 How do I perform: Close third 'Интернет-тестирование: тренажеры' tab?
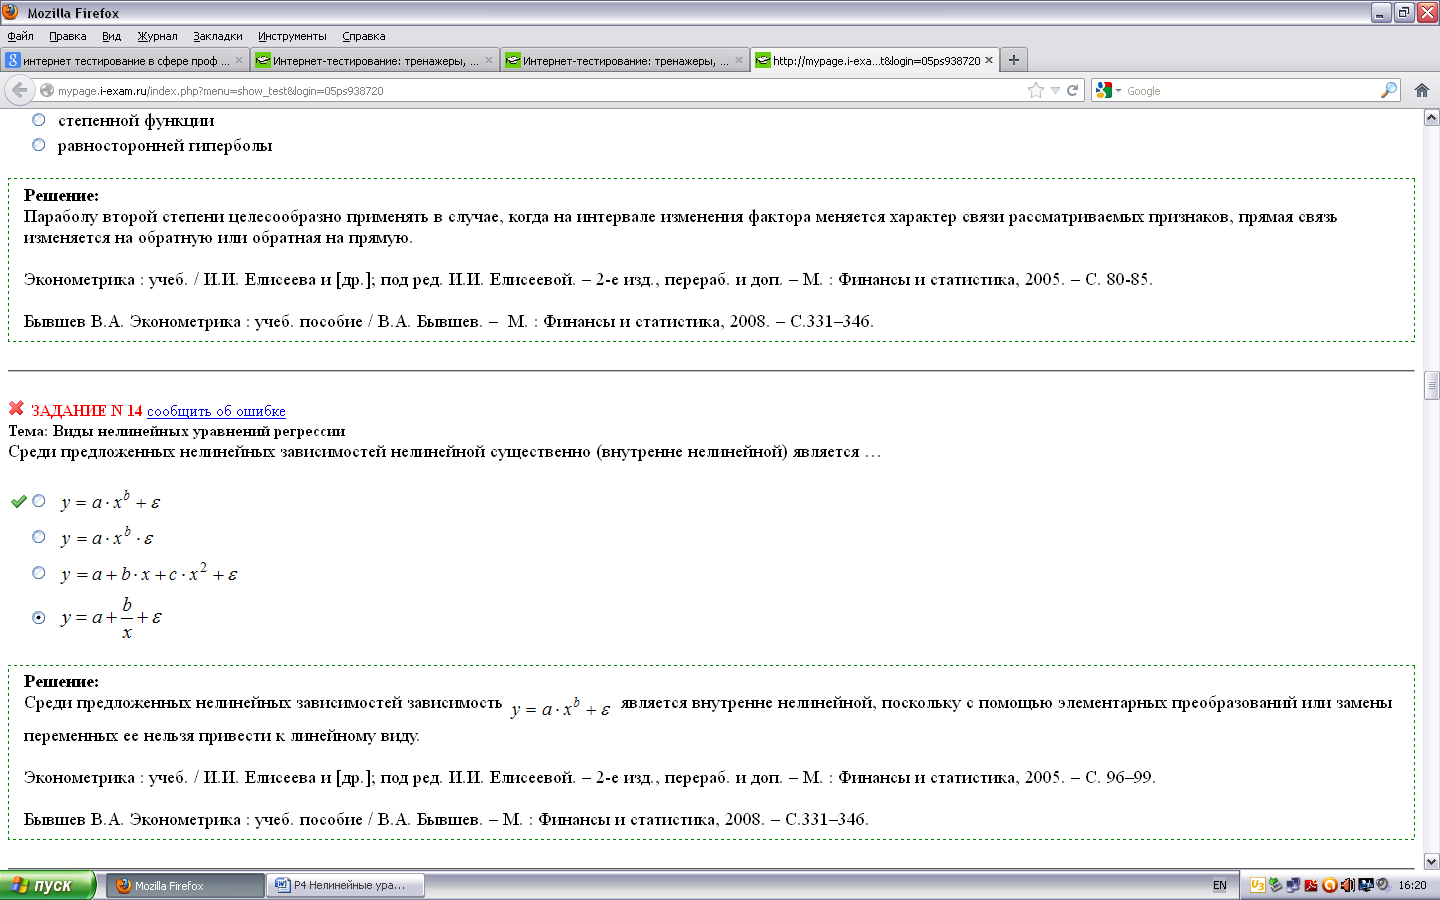click(x=739, y=60)
